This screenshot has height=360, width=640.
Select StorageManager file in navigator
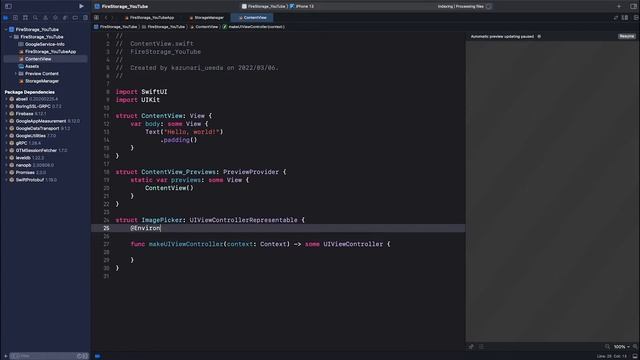point(42,81)
